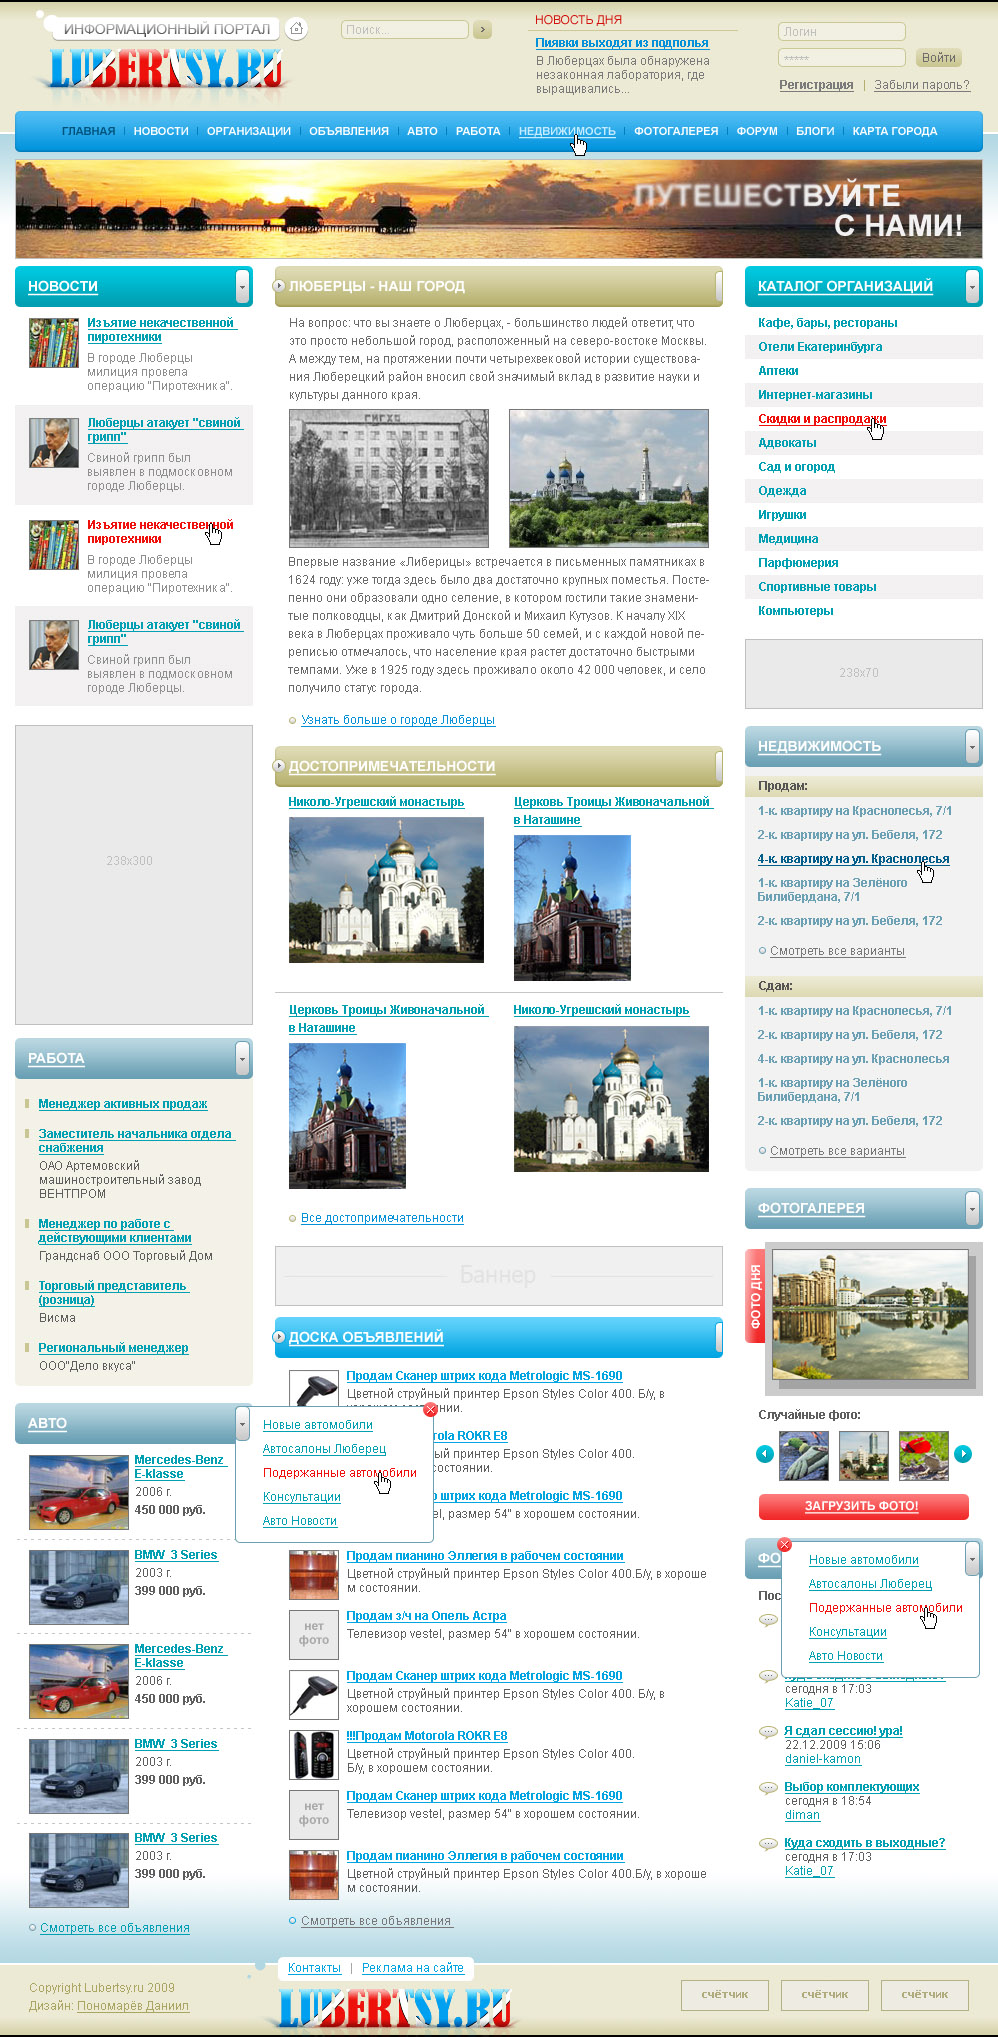The image size is (998, 2037).
Task: Click Узнать больше о городе Люберцы
Action: click(398, 720)
